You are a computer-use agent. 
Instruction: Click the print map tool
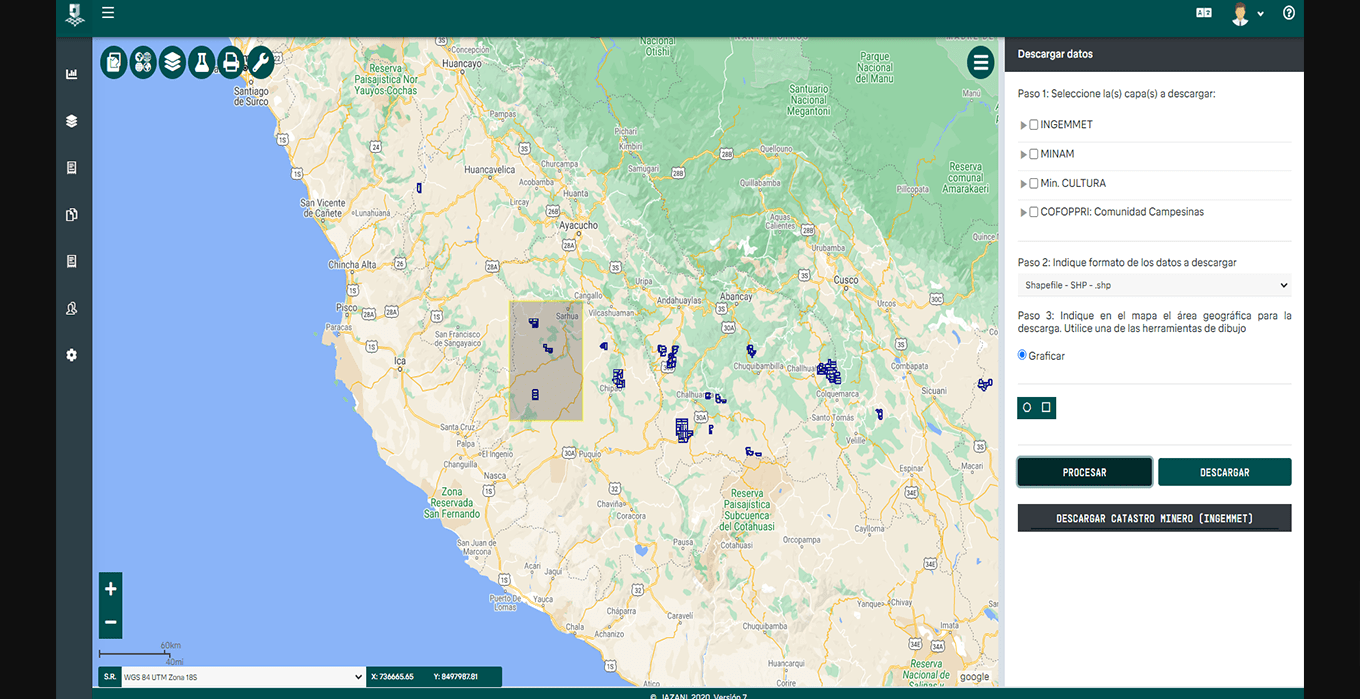tap(231, 62)
